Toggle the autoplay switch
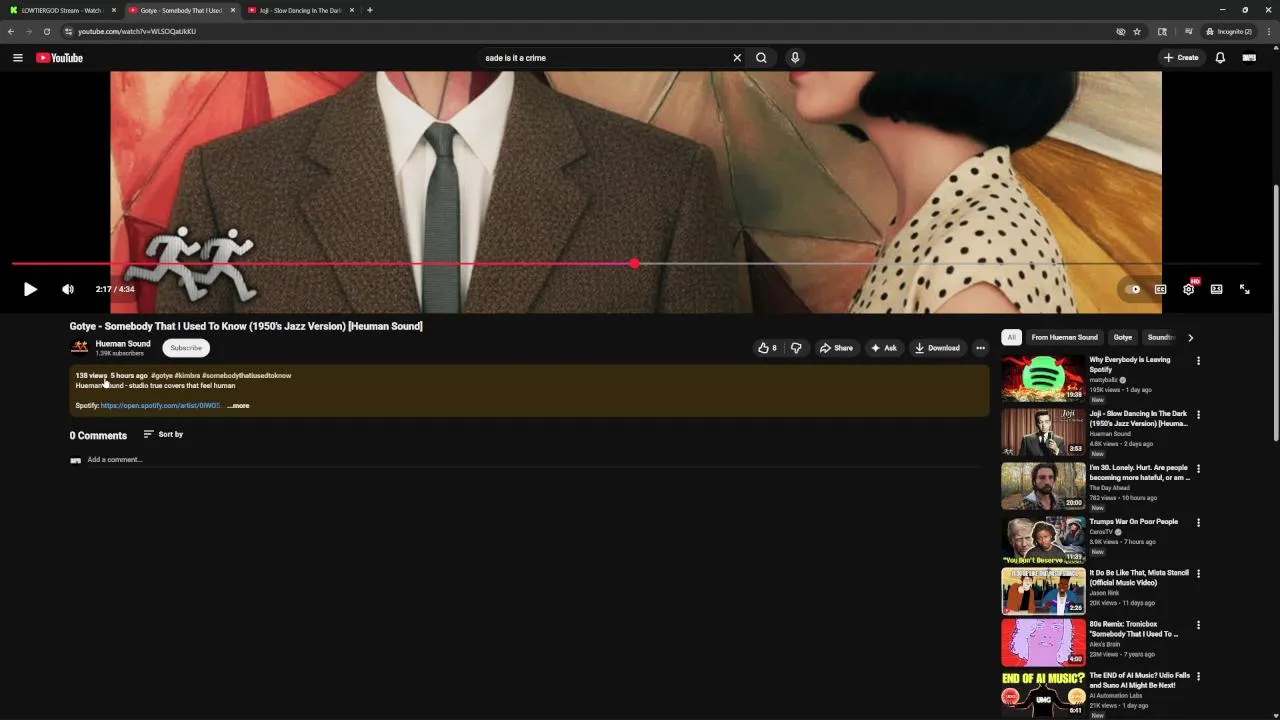The image size is (1280, 720). coord(1132,289)
